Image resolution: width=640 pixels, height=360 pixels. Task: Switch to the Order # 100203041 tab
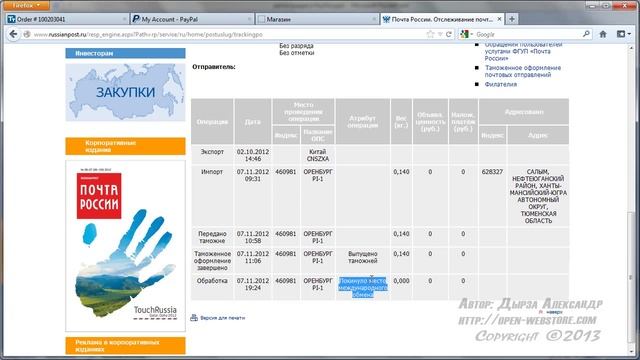(x=67, y=19)
